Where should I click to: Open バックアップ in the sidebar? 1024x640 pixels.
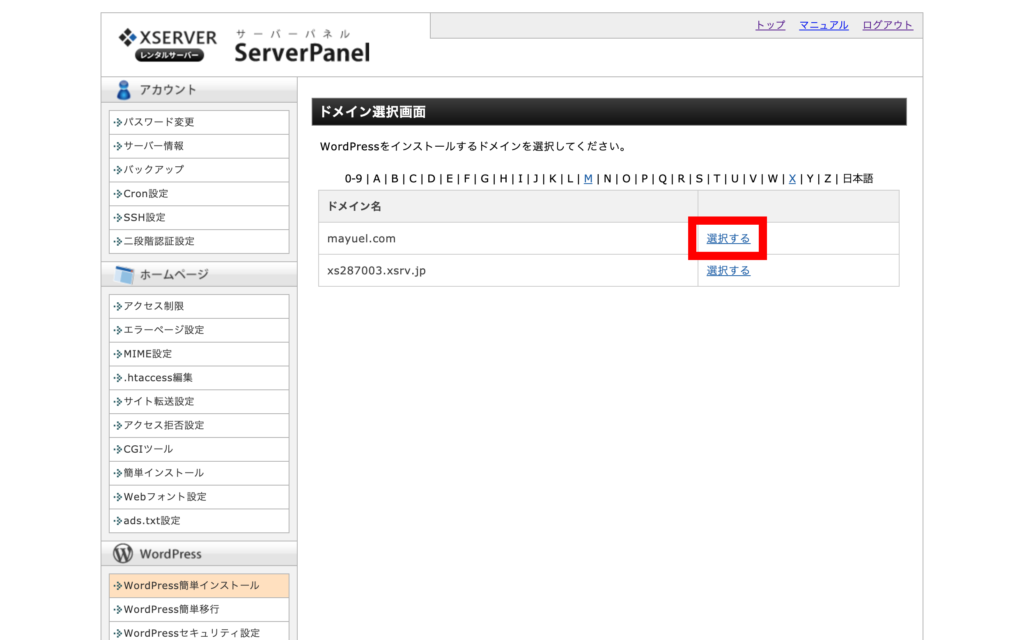[x=199, y=170]
